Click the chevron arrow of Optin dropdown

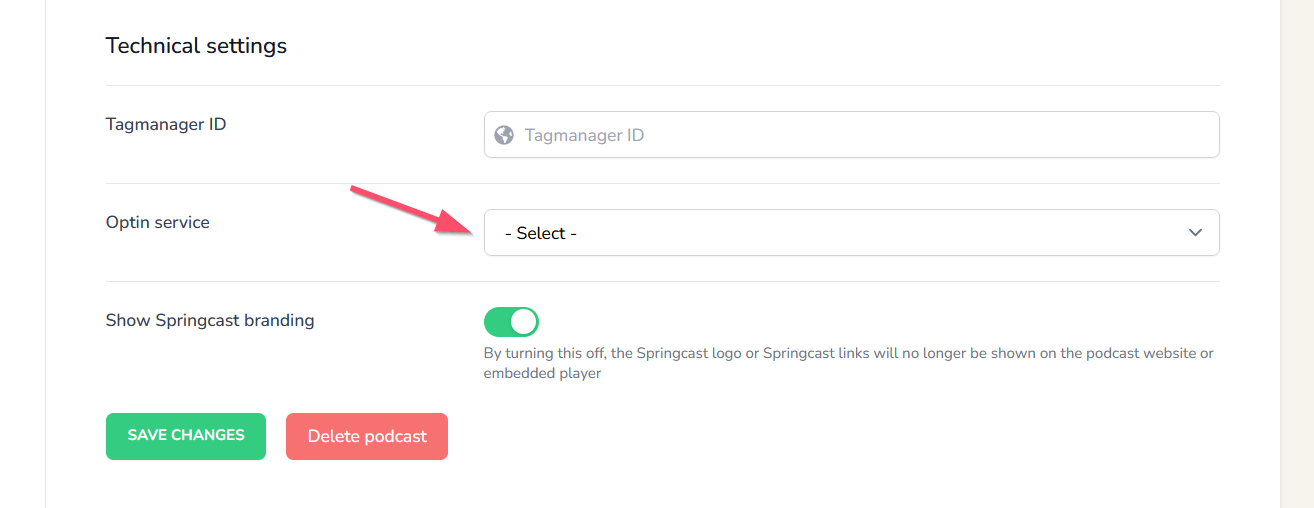pos(1195,233)
